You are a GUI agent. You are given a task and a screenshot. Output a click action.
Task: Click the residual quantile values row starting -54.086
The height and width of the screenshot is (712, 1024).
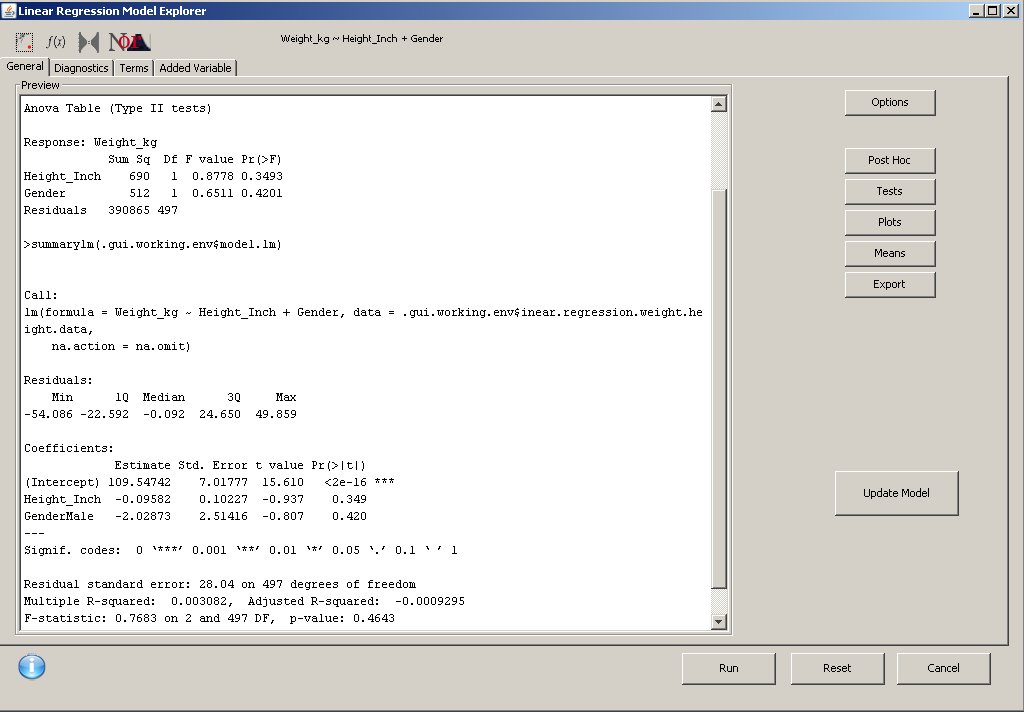(x=160, y=414)
